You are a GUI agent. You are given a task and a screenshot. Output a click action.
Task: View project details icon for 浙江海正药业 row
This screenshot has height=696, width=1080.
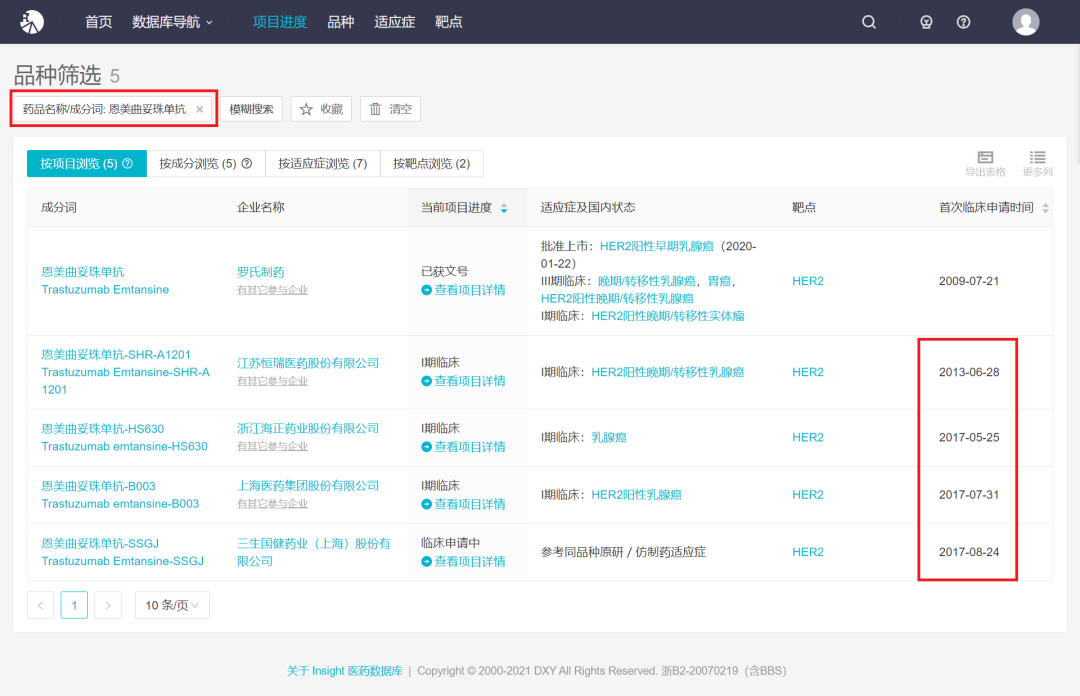tap(426, 447)
